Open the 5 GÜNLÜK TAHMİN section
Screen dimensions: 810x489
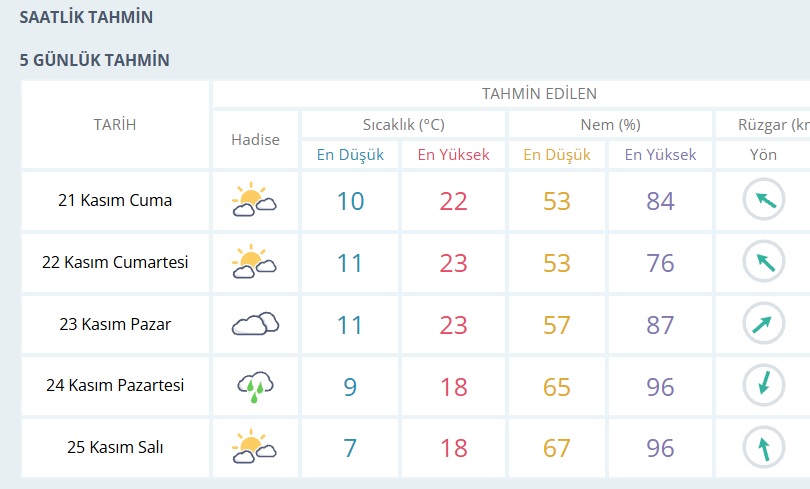coord(95,60)
